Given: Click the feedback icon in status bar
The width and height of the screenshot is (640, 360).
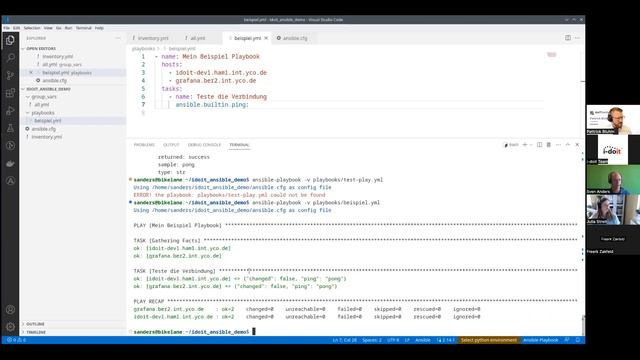Looking at the screenshot, I should pyautogui.click(x=567, y=340).
